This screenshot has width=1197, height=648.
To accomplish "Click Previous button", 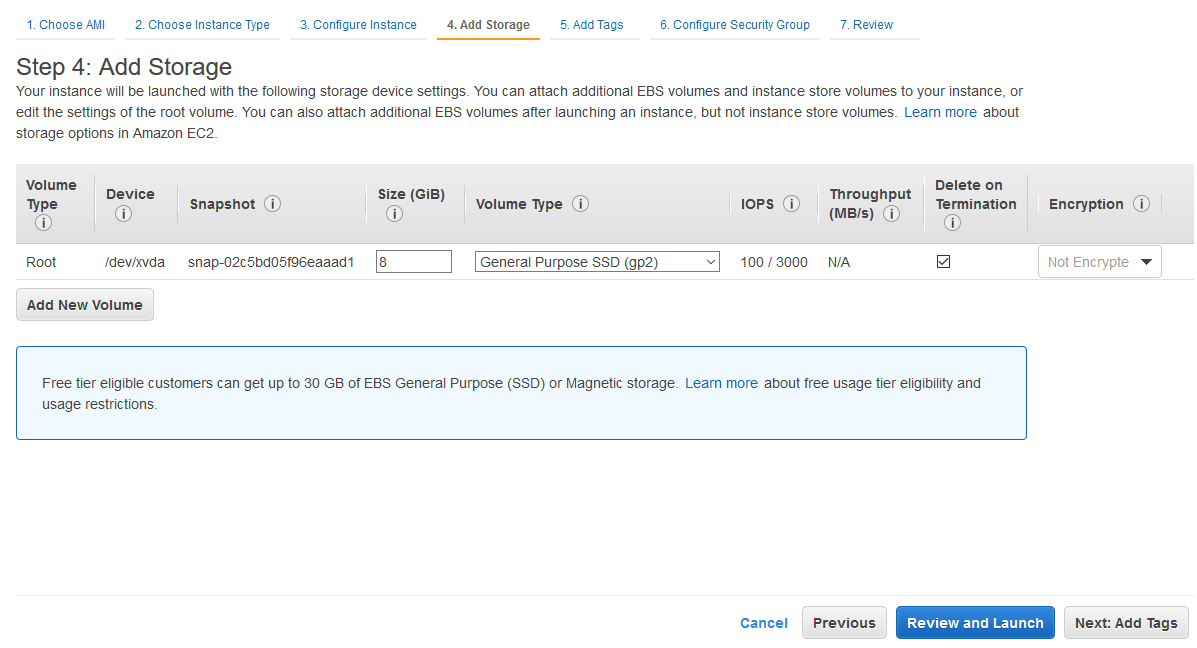I will coord(844,623).
